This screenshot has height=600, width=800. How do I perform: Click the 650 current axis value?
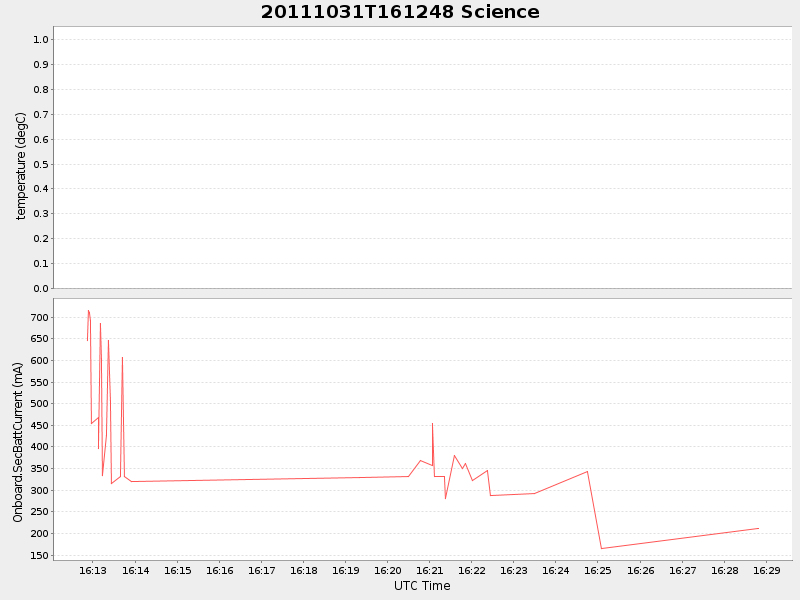pos(39,339)
